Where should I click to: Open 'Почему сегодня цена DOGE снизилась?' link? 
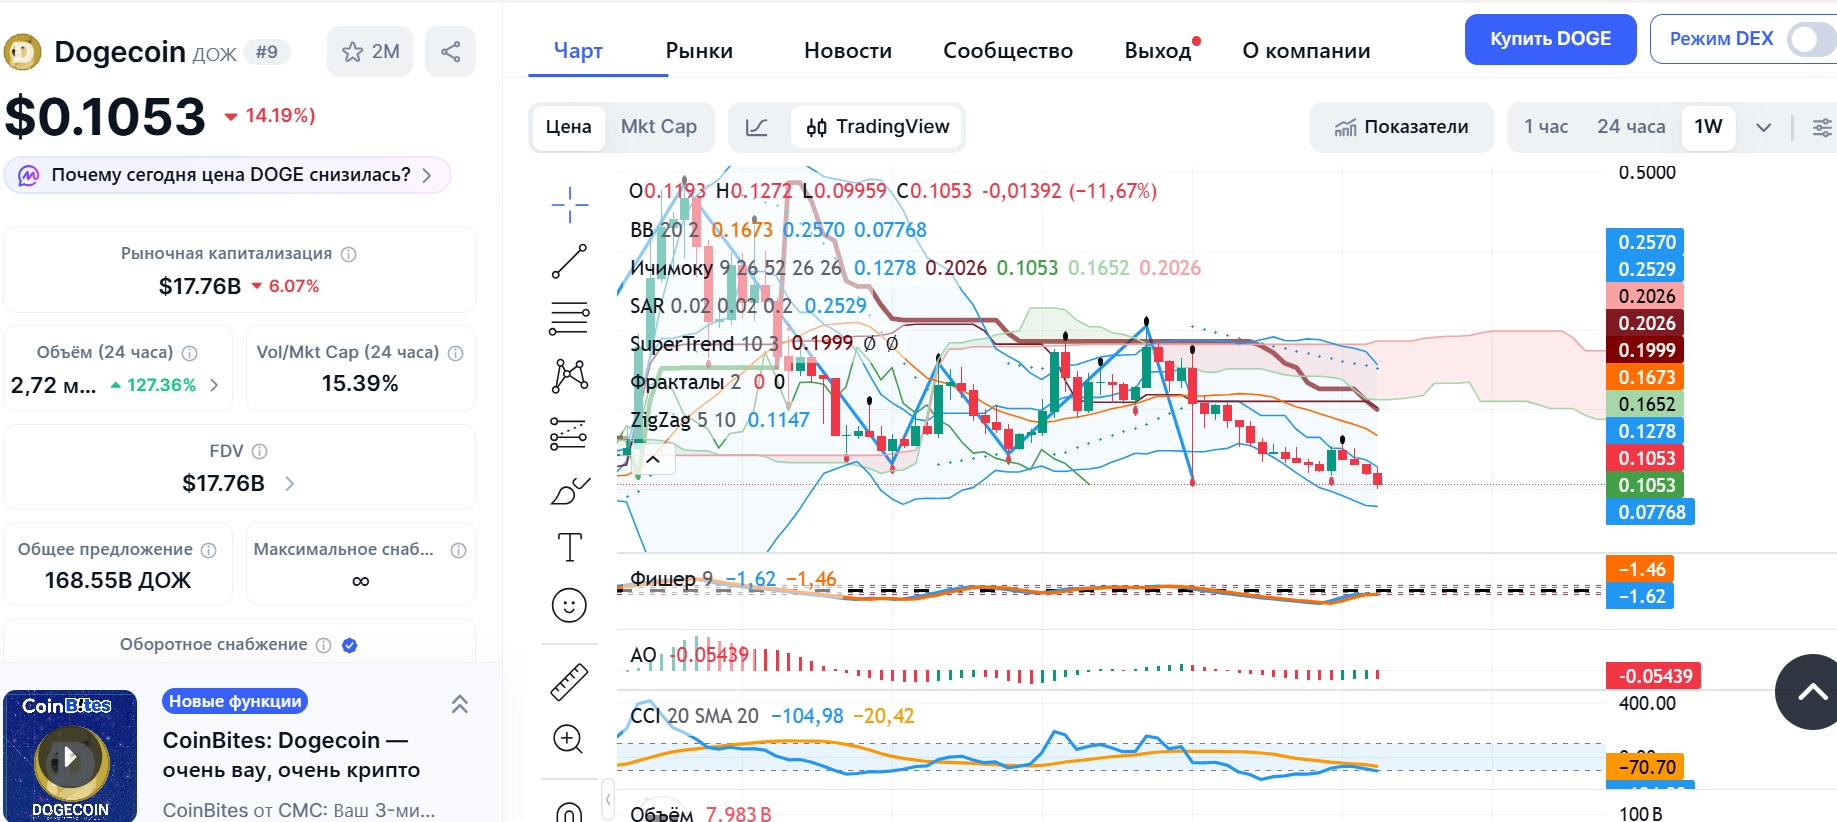coord(228,175)
